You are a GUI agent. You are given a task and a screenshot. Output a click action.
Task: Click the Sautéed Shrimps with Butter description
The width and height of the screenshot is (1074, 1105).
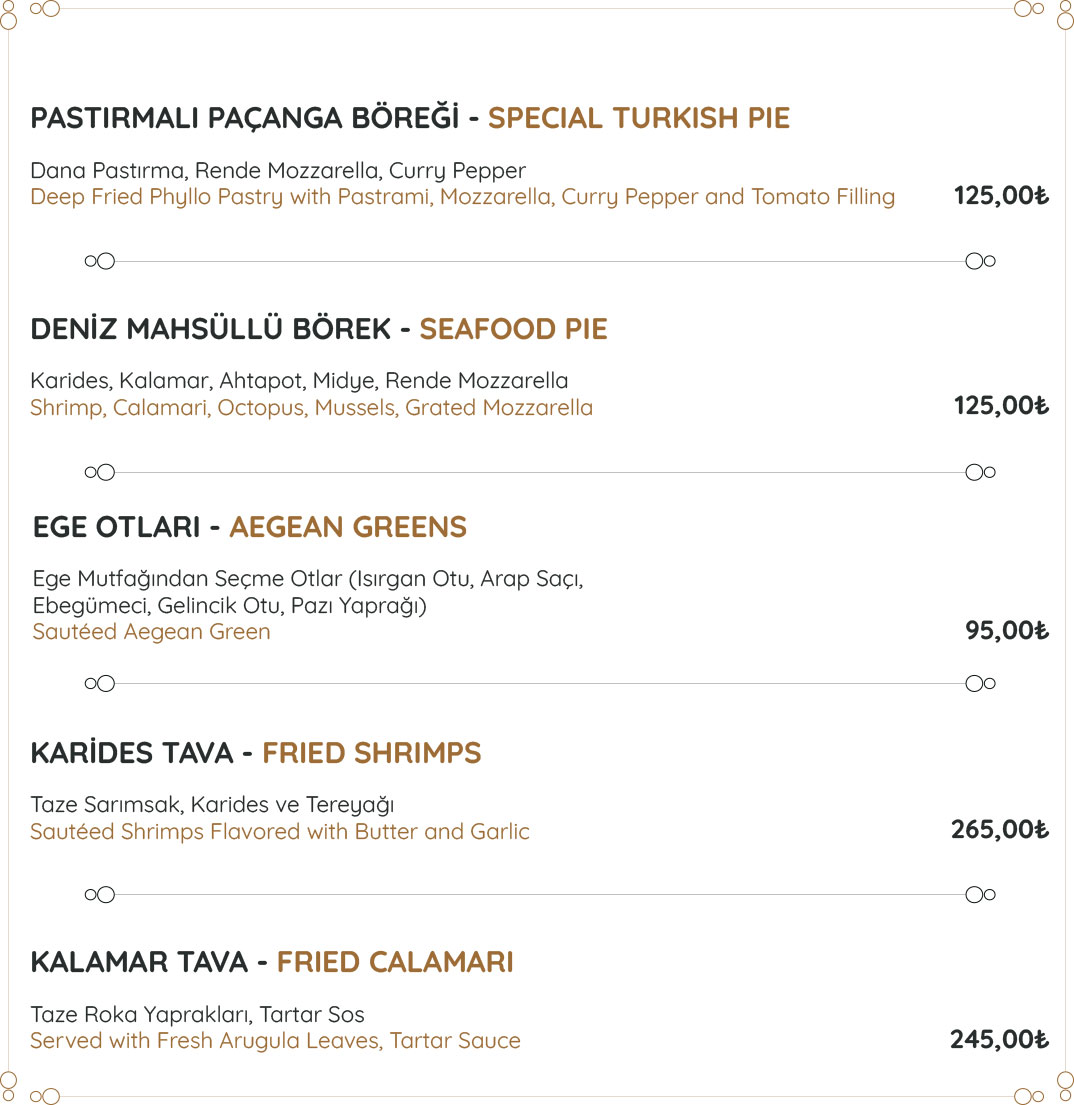click(x=280, y=832)
